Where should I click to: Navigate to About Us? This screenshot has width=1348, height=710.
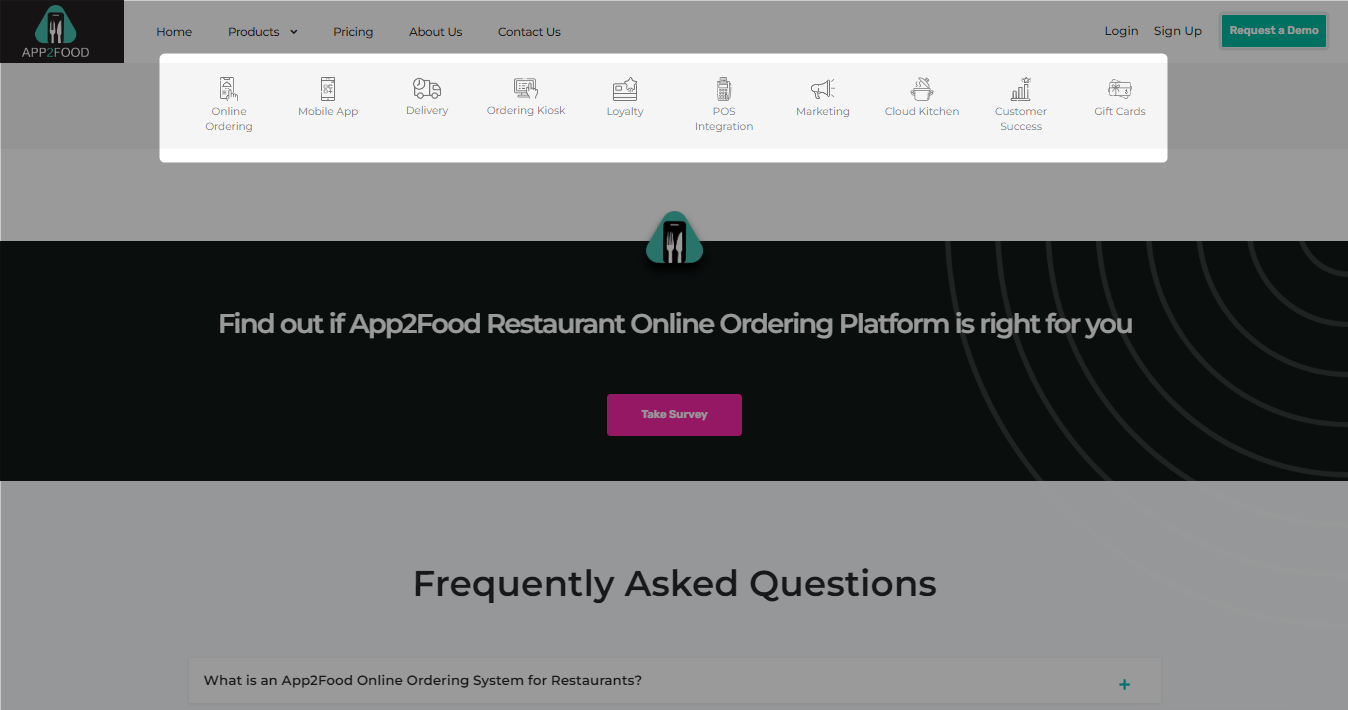coord(435,32)
